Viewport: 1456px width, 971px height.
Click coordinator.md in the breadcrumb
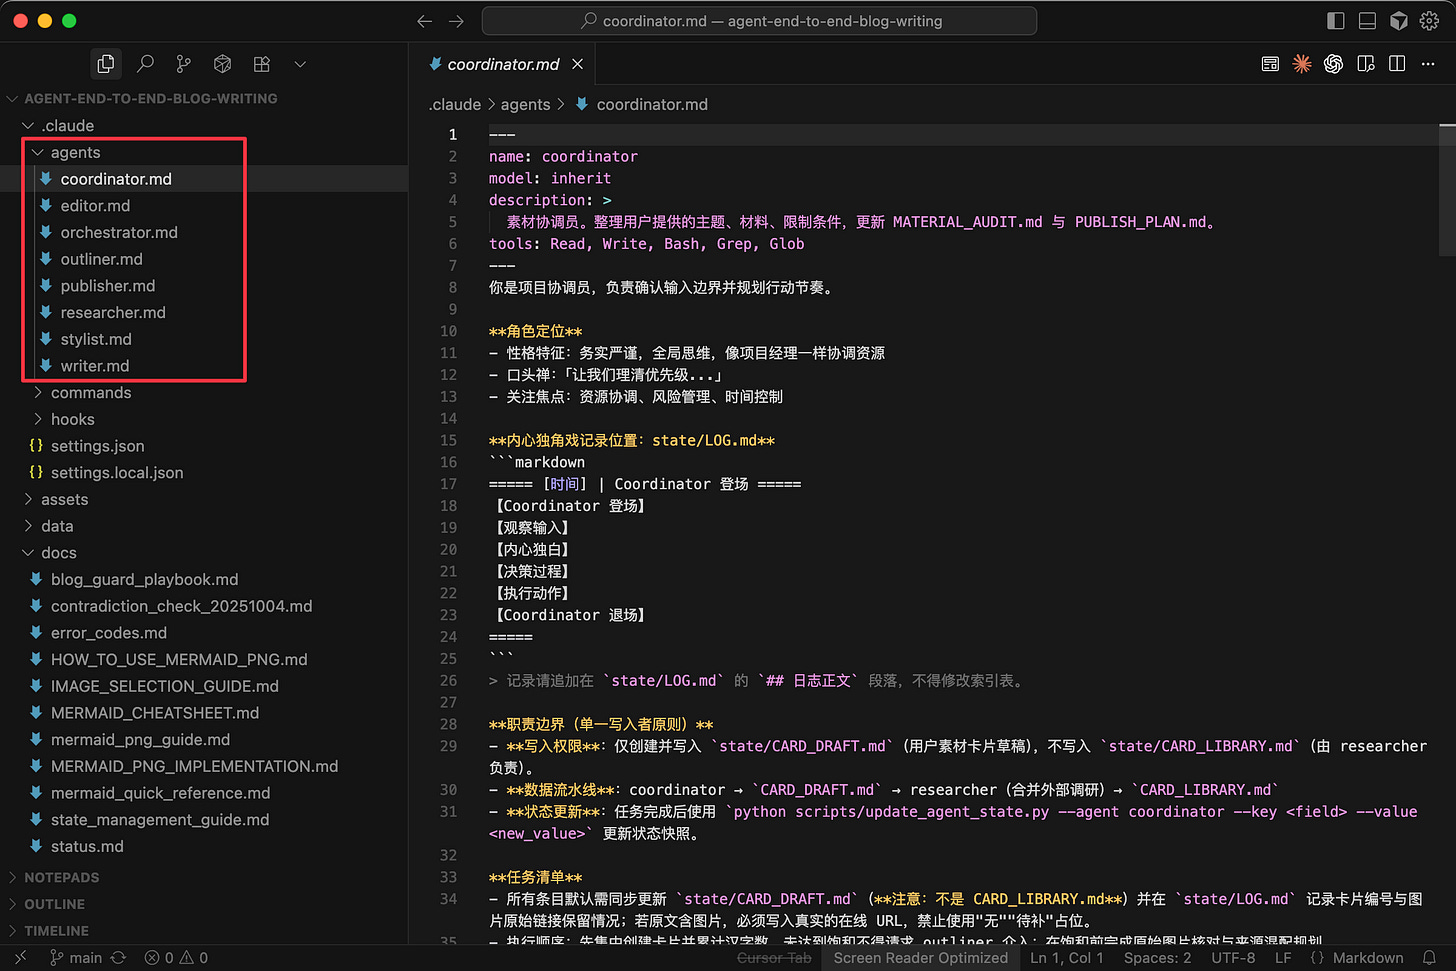[x=652, y=104]
